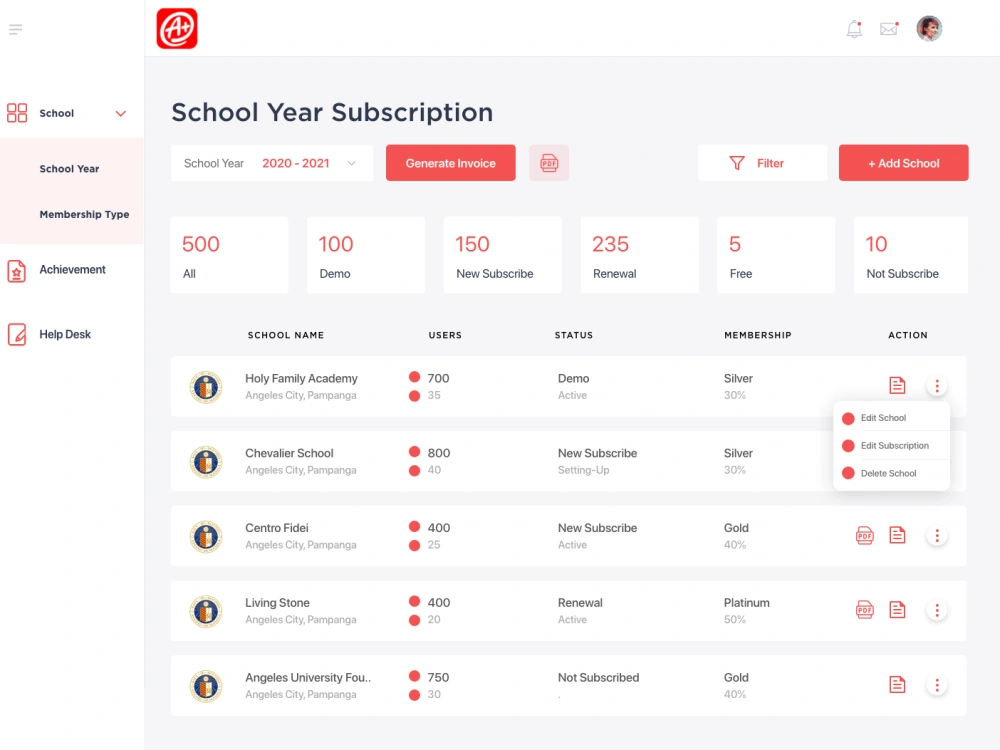This screenshot has height=750, width=1000.
Task: Click Living Stone Renewal status
Action: pos(580,603)
